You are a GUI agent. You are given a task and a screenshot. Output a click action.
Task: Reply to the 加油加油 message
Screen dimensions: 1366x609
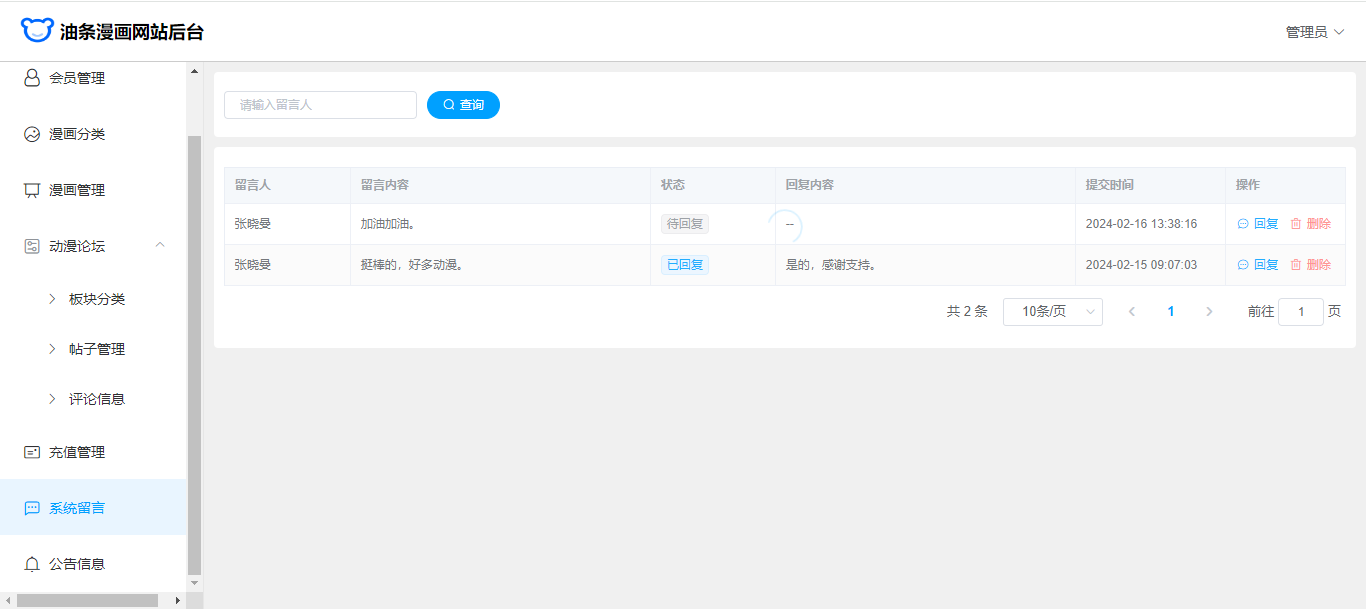1258,224
